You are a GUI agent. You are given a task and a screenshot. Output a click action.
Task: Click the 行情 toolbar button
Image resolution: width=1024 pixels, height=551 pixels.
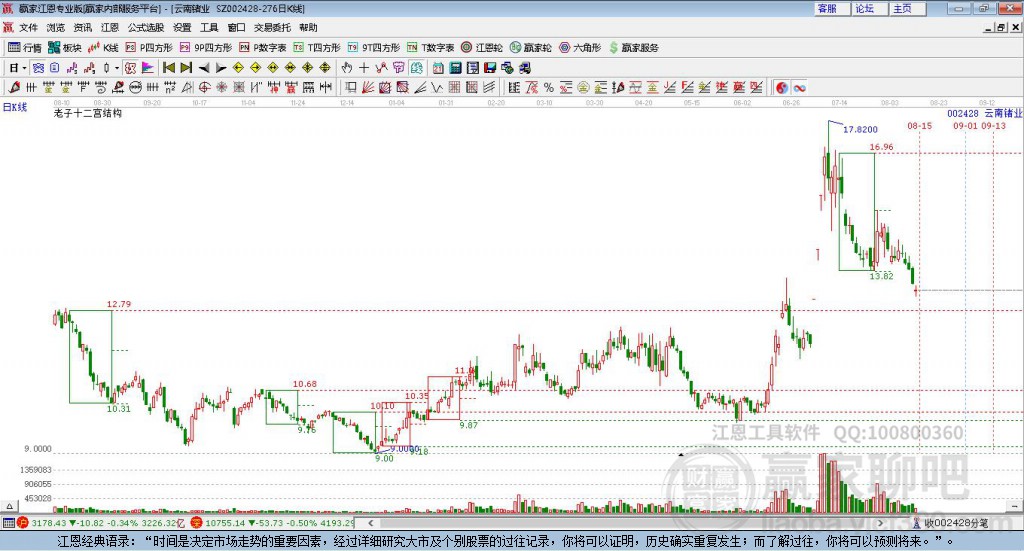24,48
